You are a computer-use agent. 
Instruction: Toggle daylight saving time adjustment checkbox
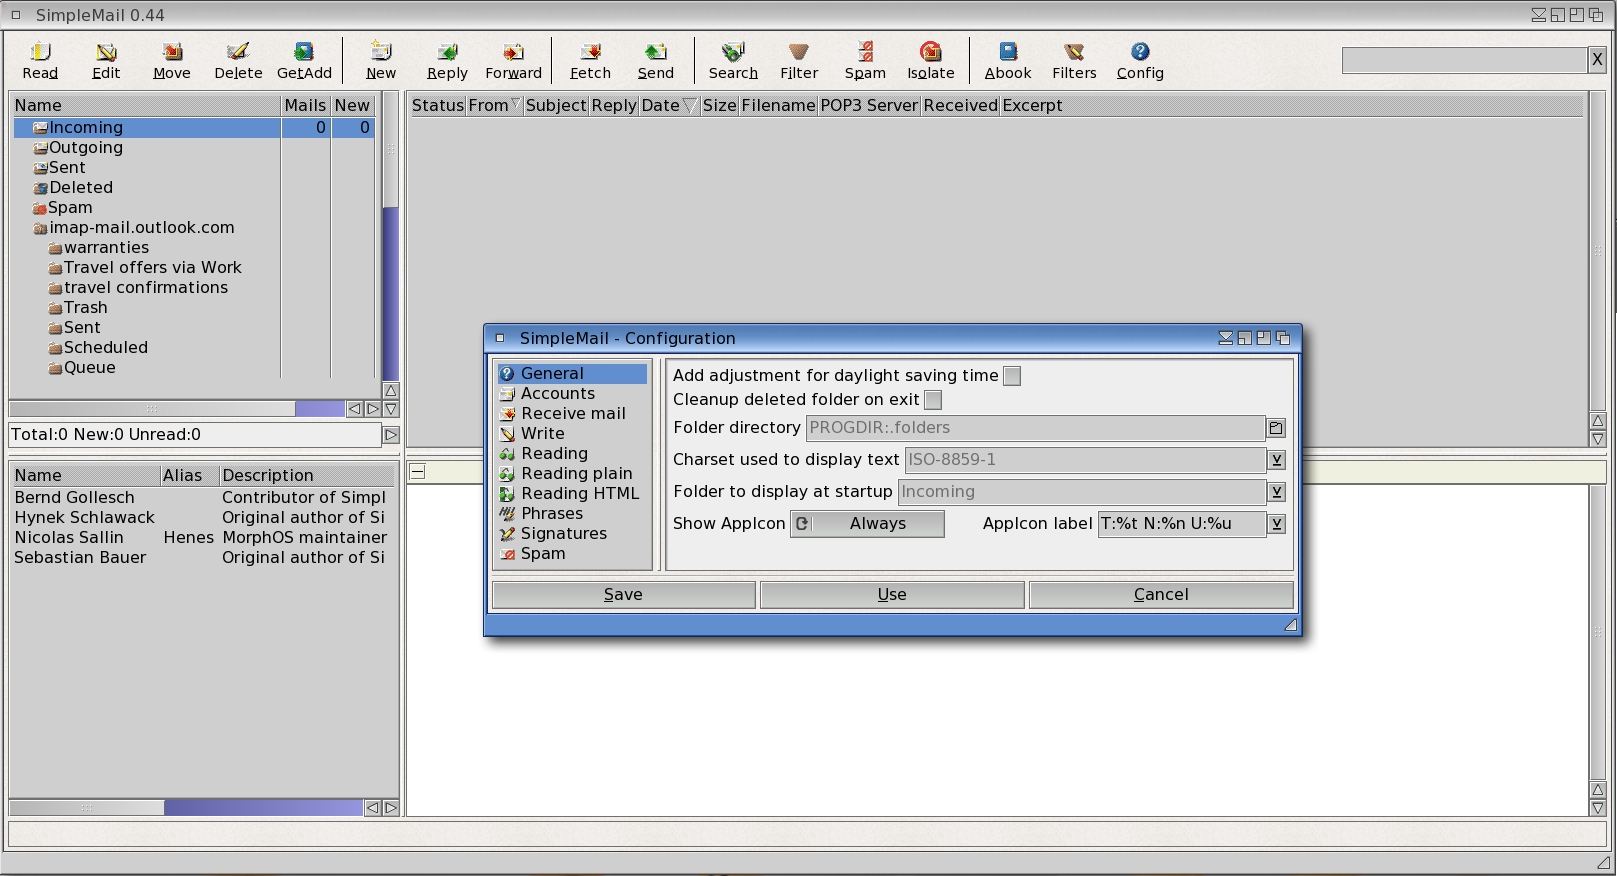tap(1012, 376)
